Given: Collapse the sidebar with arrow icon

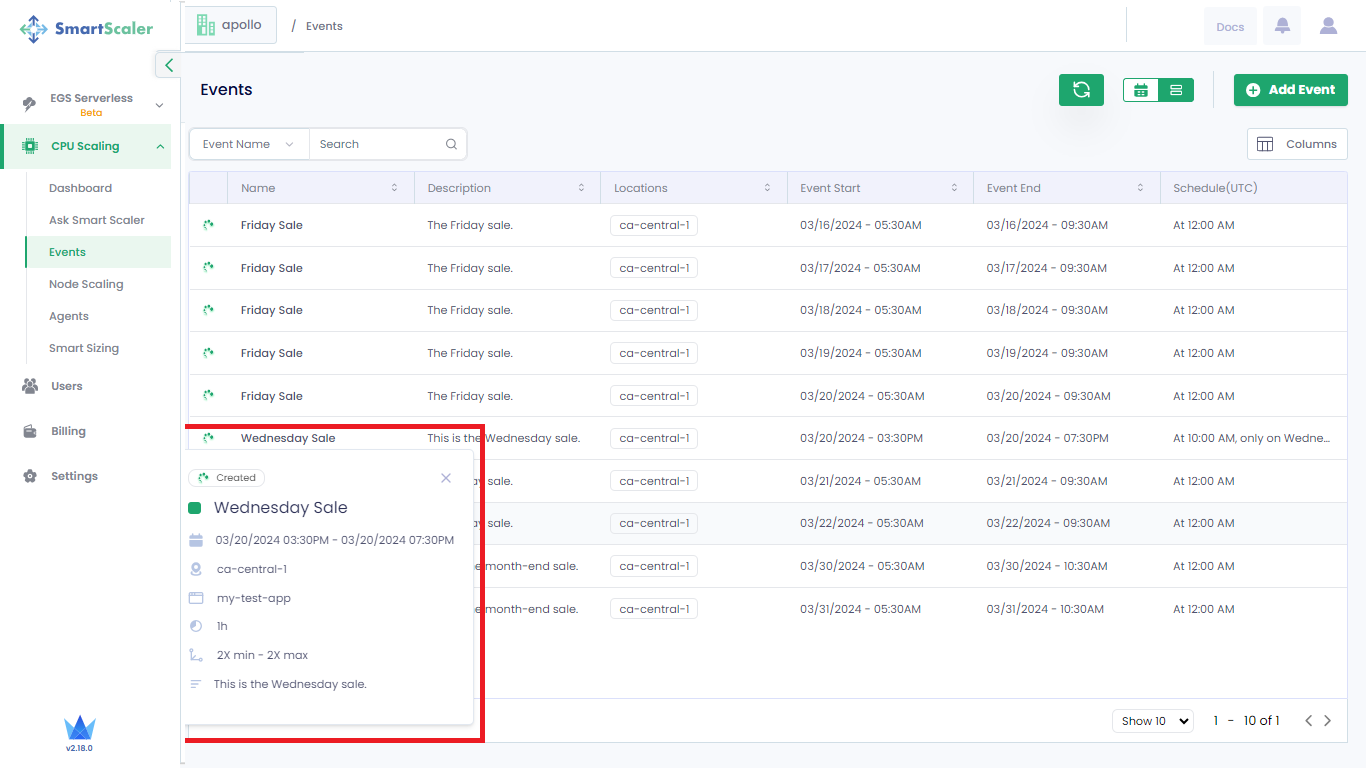Looking at the screenshot, I should [168, 65].
